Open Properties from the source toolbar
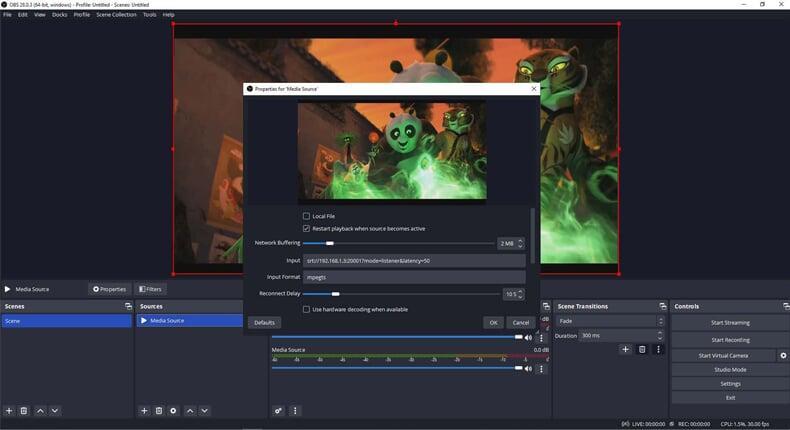The height and width of the screenshot is (430, 790). click(x=109, y=289)
